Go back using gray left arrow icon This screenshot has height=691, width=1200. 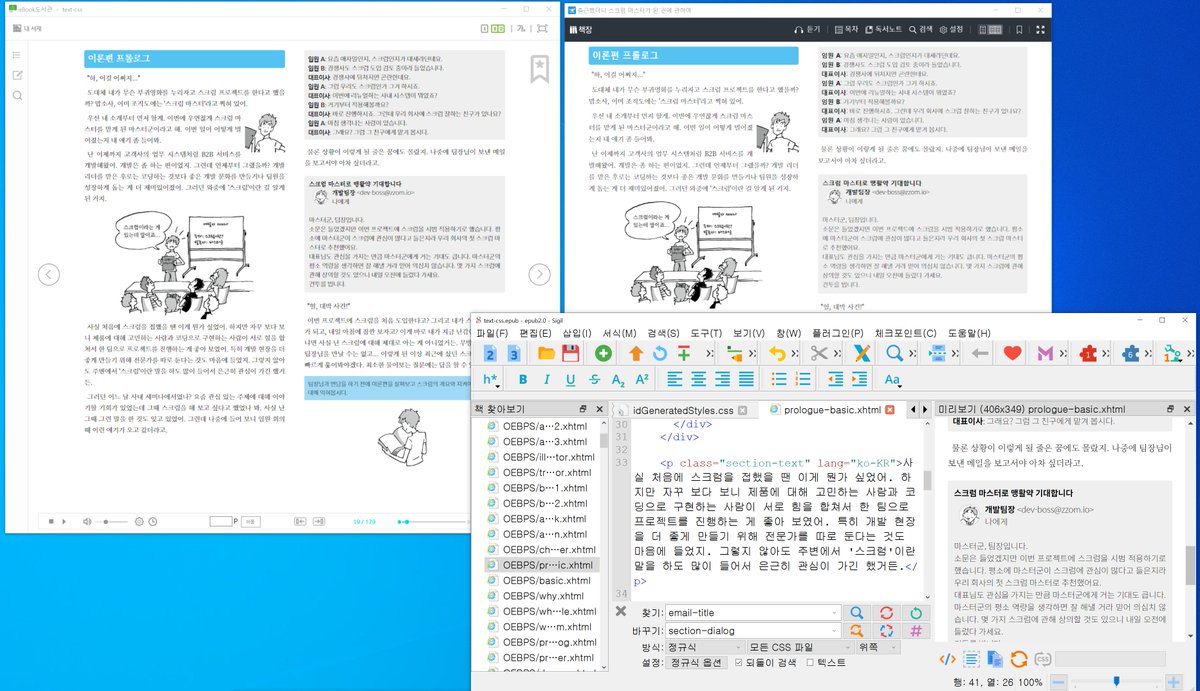coord(980,353)
